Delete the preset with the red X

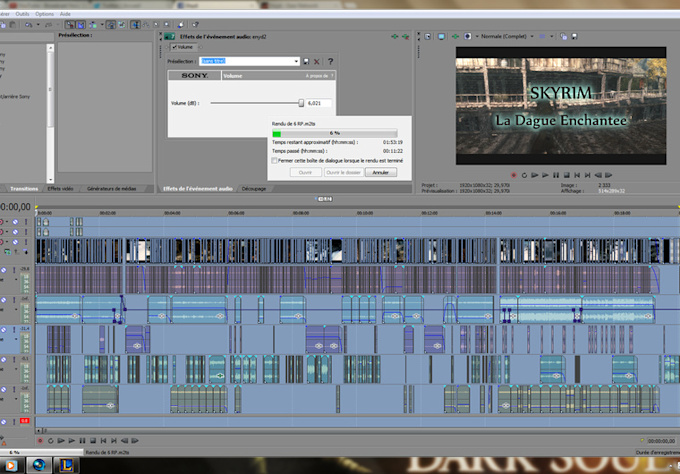click(x=317, y=61)
